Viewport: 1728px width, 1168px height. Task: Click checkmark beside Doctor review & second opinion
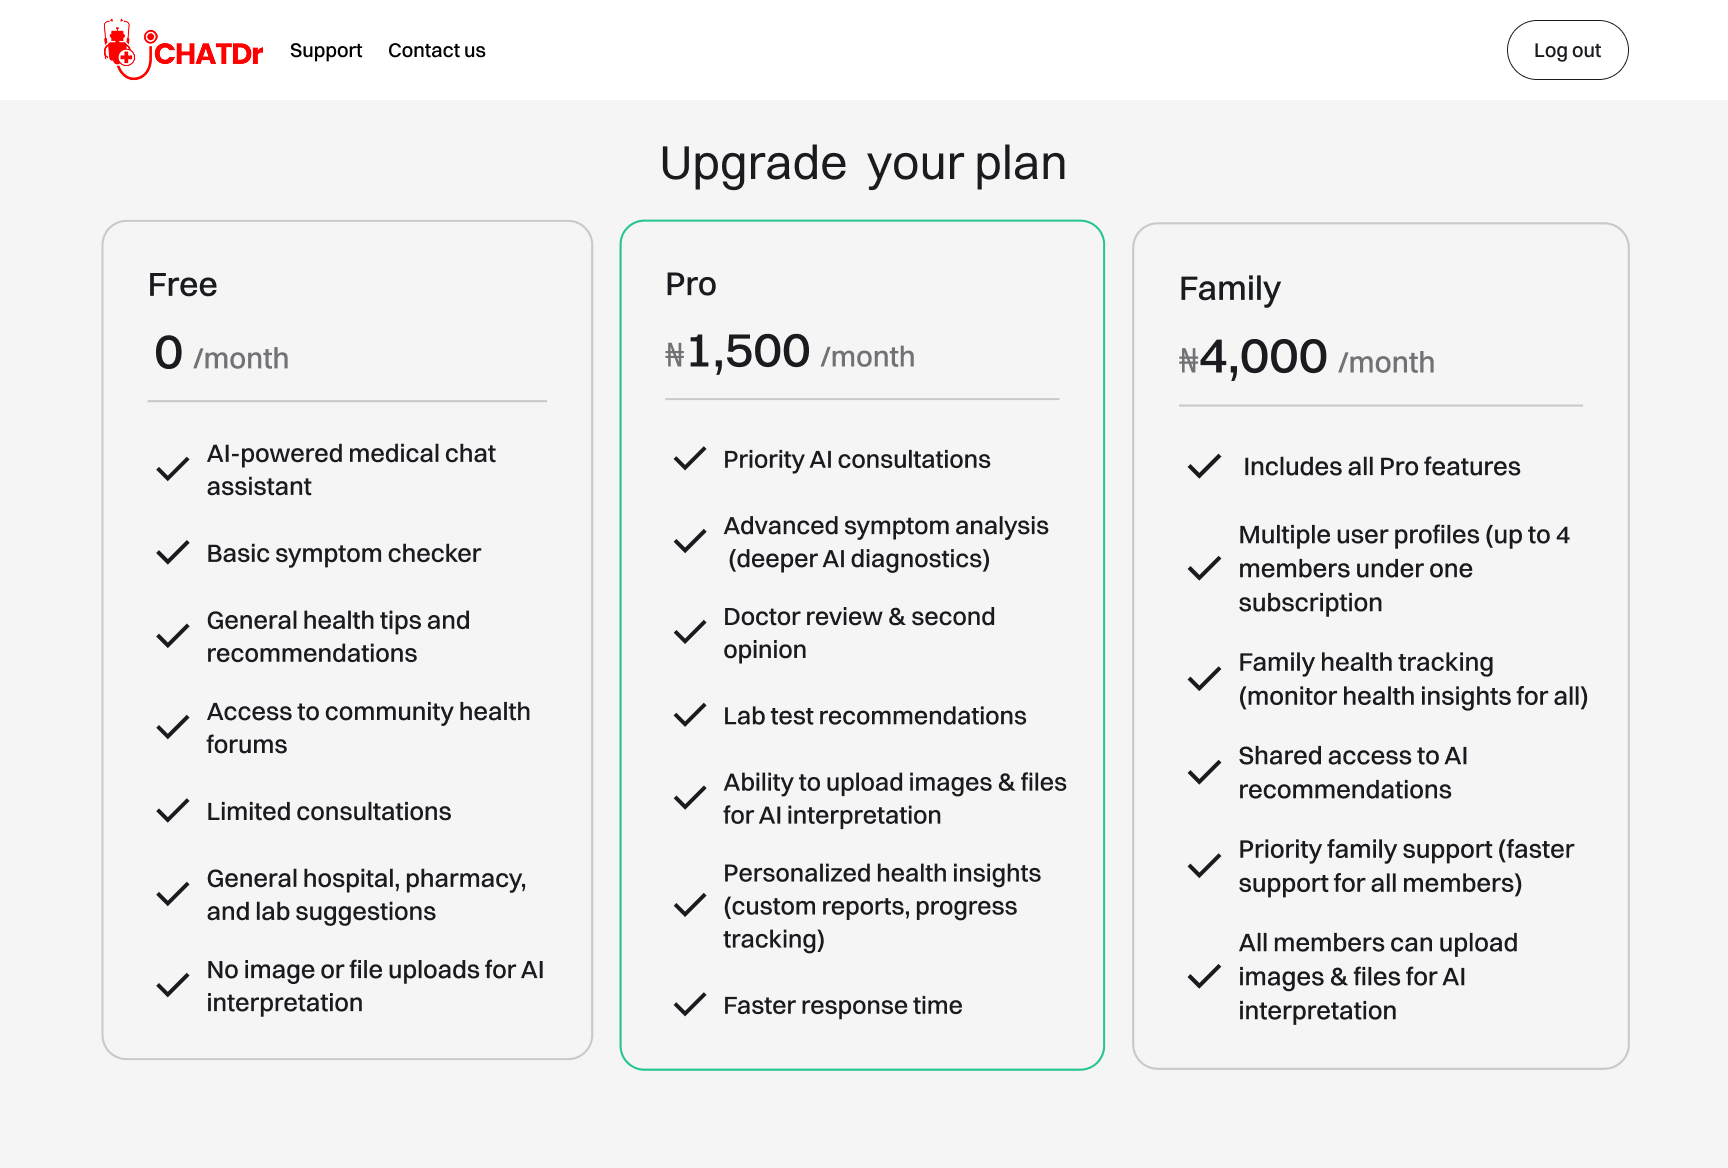[690, 633]
